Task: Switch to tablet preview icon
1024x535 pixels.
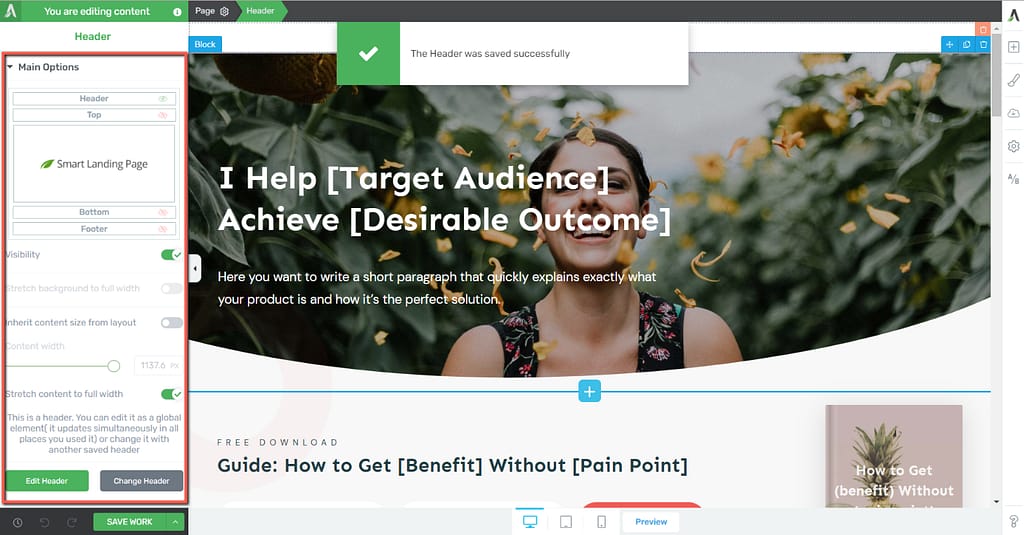Action: click(566, 522)
